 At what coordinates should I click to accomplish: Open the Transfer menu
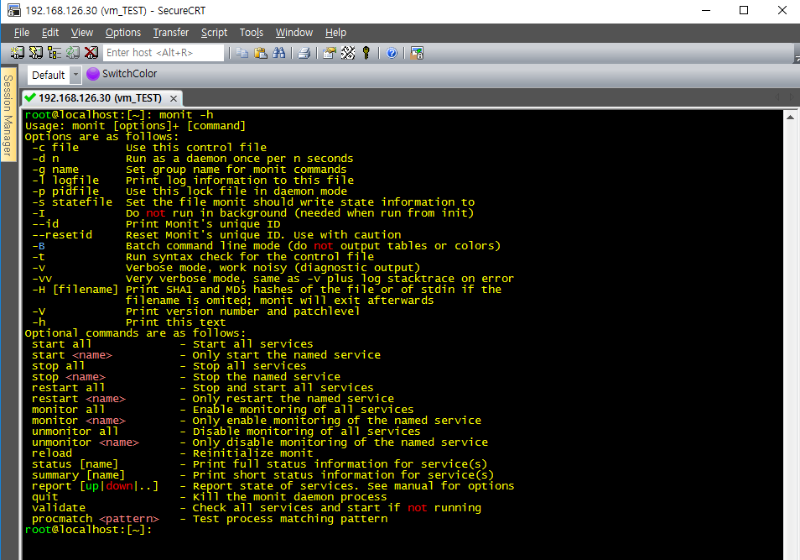[x=170, y=33]
